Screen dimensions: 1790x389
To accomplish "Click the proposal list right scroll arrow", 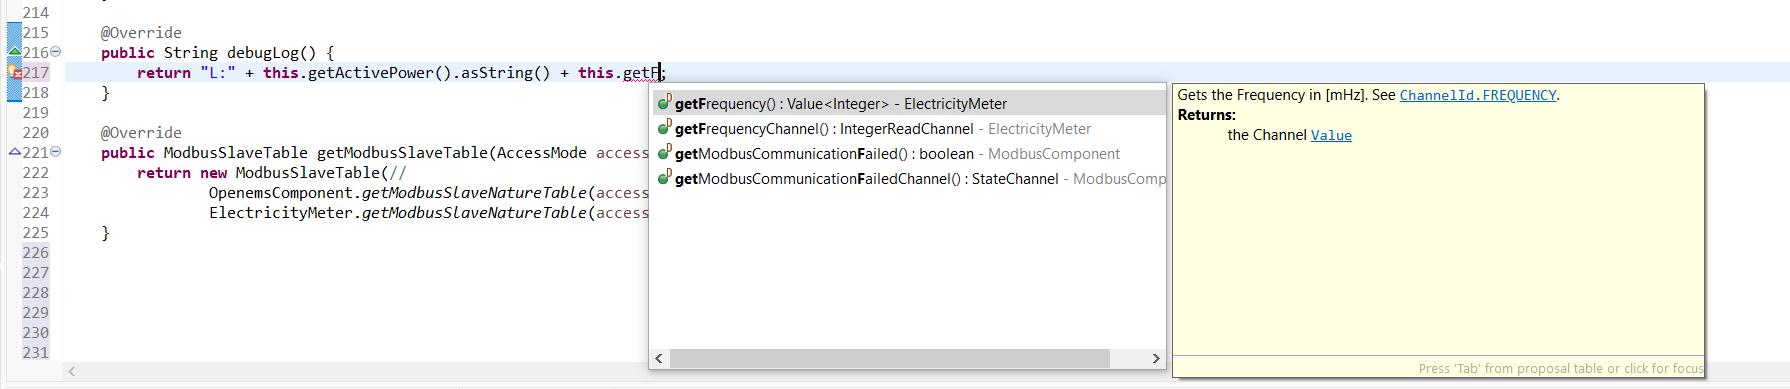I will click(1156, 358).
